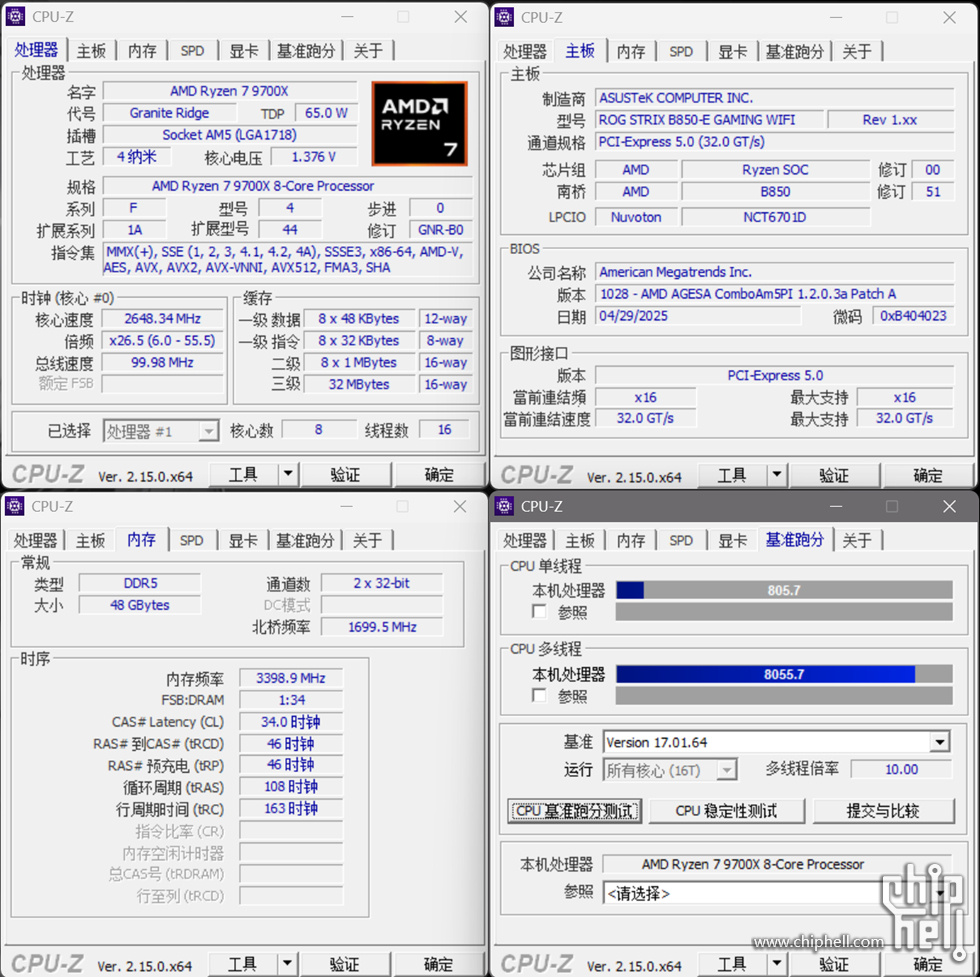The width and height of the screenshot is (980, 977).
Task: Expand the 工具 arrow in the 主板 tab window
Action: tap(776, 474)
